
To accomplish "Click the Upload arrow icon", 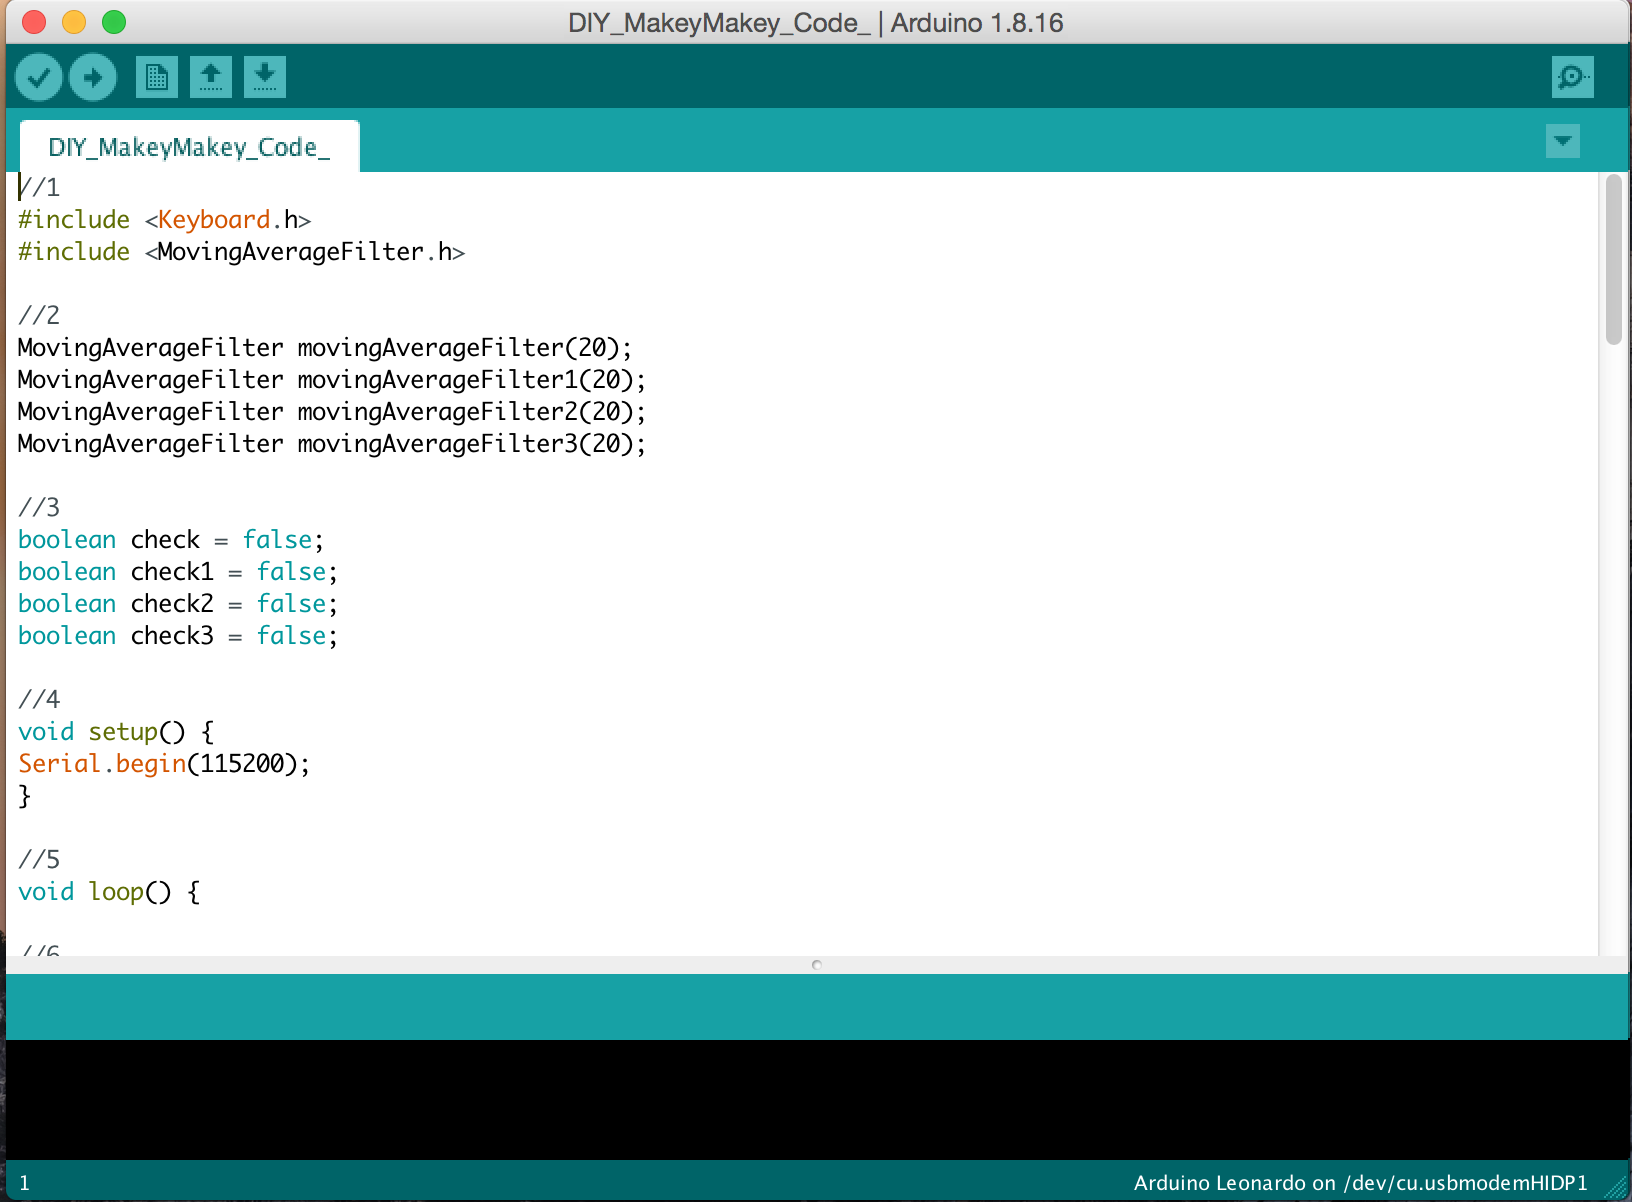I will (93, 76).
